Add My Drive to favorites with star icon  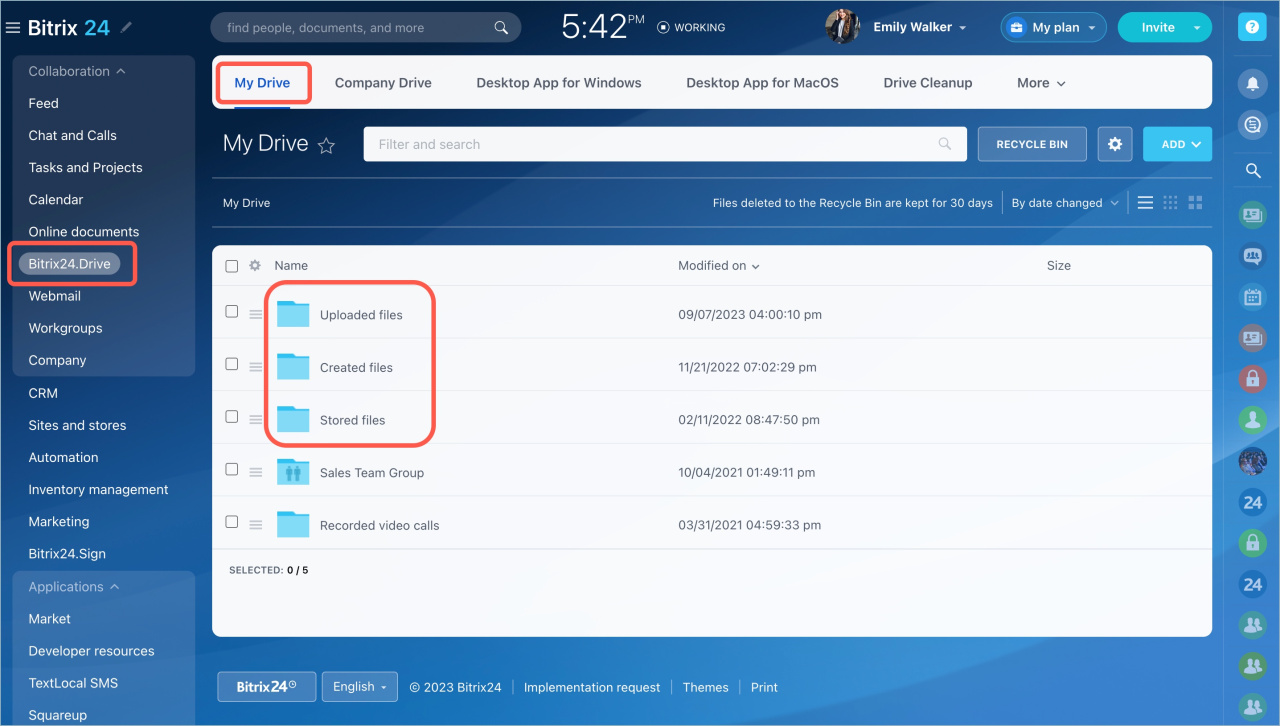pyautogui.click(x=326, y=146)
